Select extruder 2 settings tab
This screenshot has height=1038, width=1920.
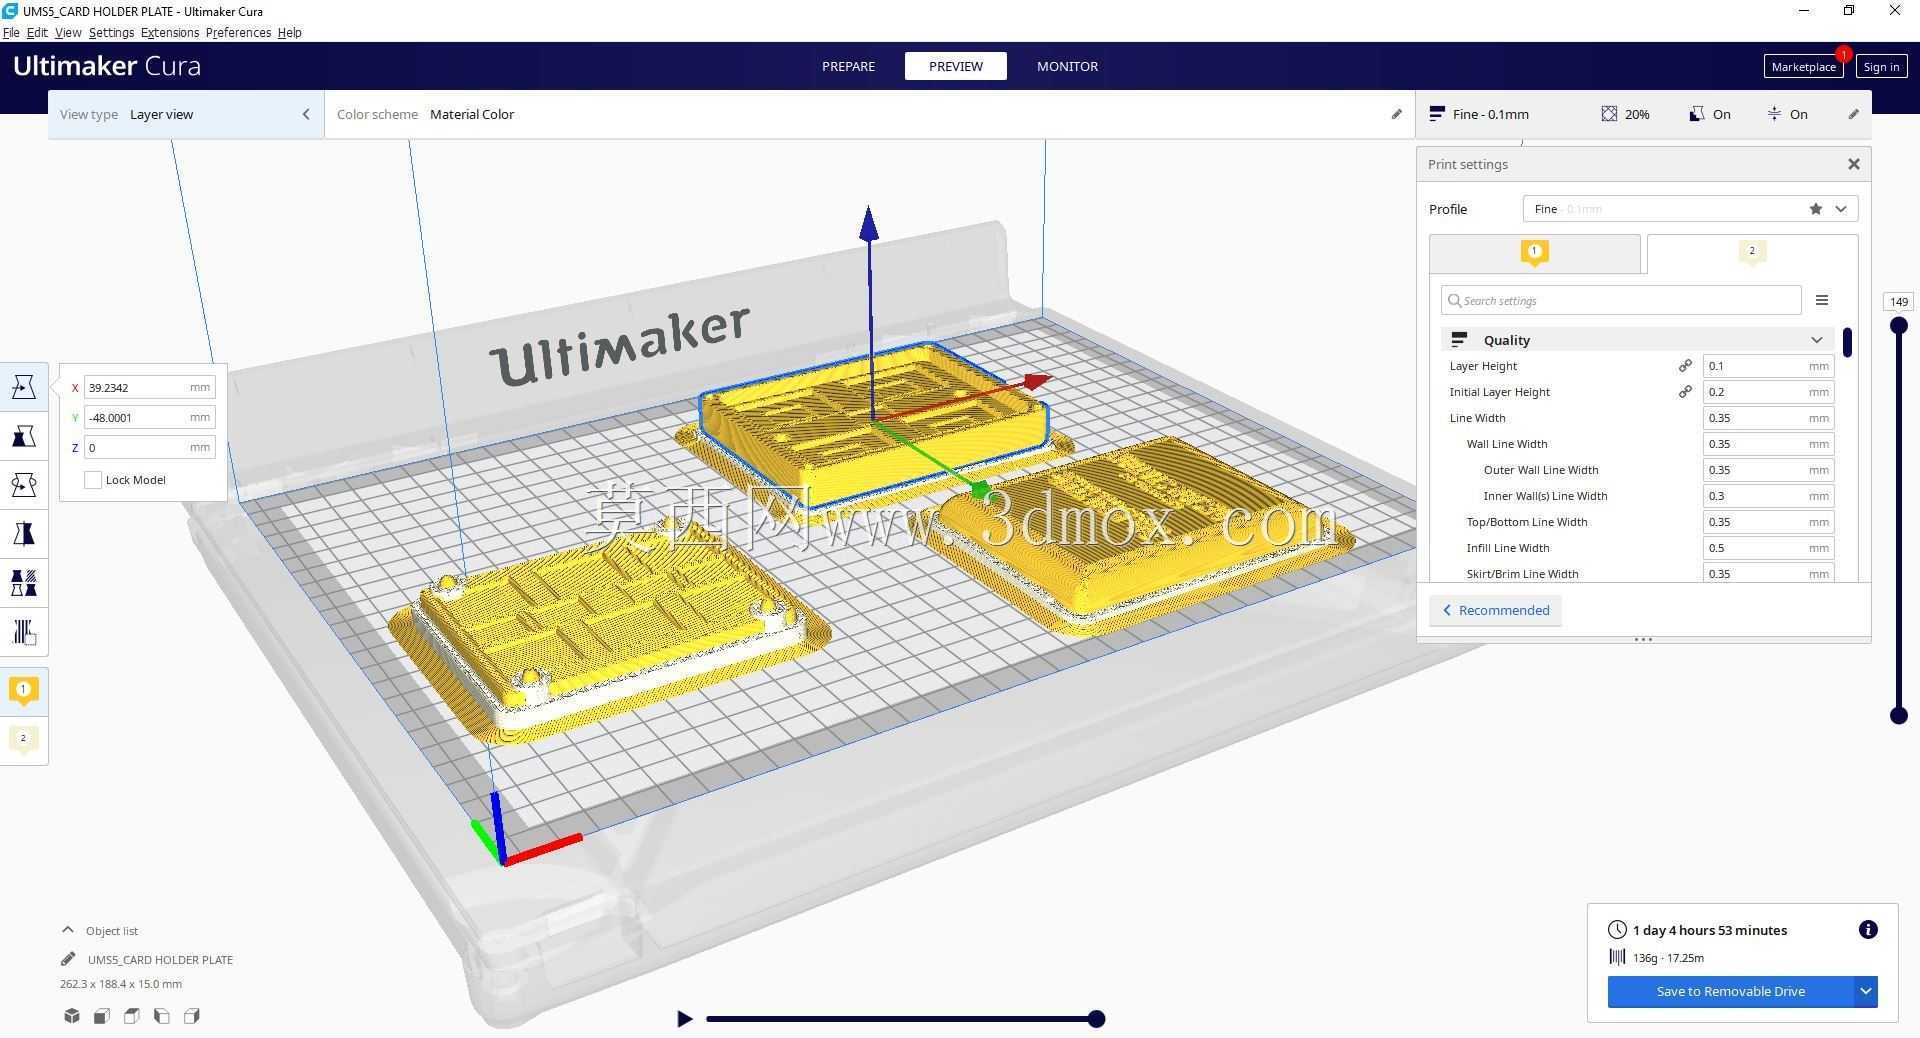(1752, 254)
